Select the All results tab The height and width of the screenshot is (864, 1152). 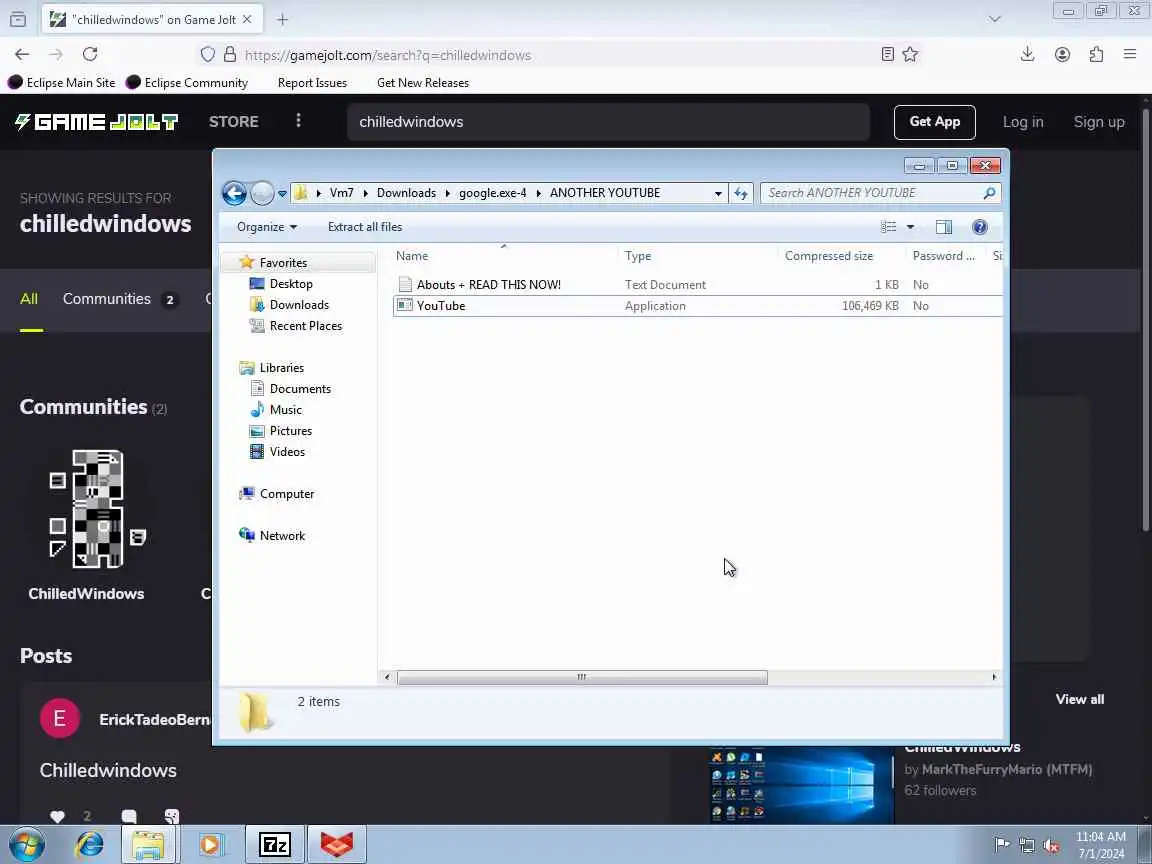29,299
